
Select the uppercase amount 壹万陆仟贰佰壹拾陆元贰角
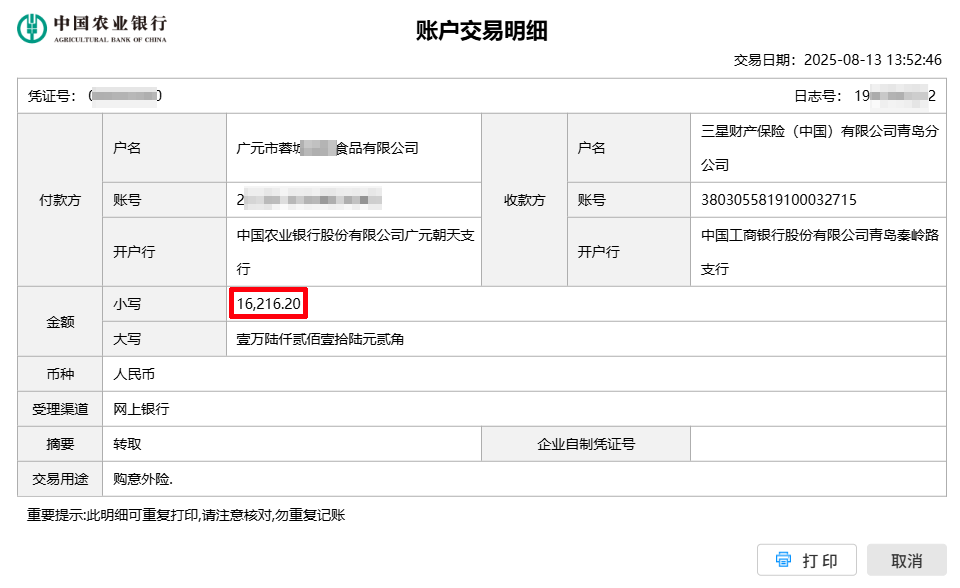(x=320, y=339)
